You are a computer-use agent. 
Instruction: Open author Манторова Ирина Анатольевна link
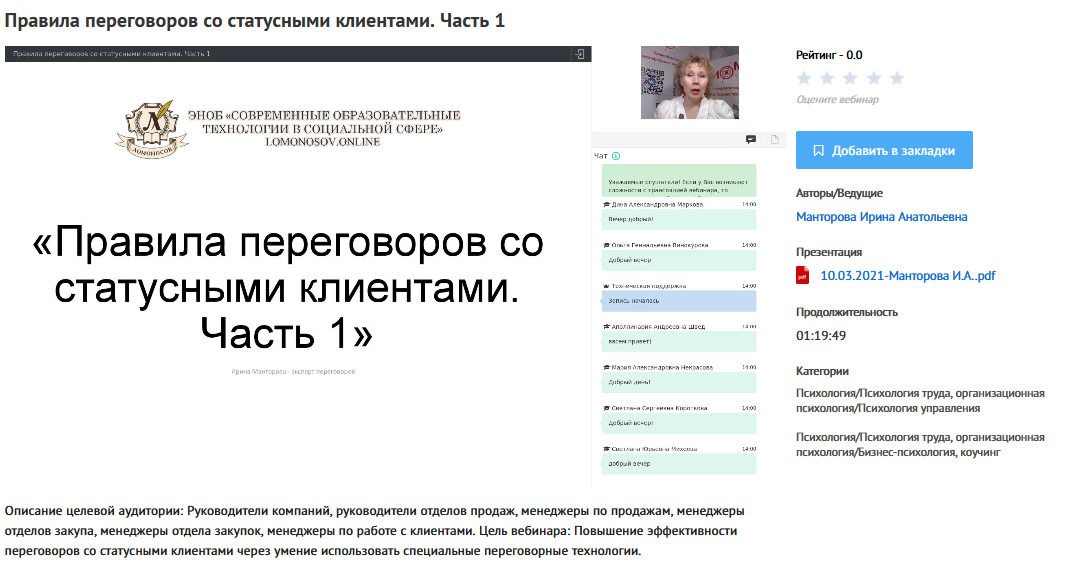pyautogui.click(x=881, y=217)
